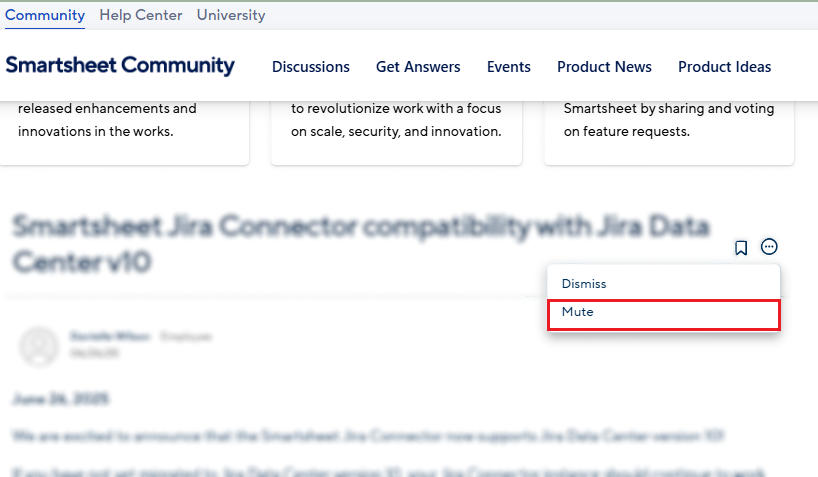Open the blurred Jira Connector post title
818x477 pixels.
click(361, 244)
